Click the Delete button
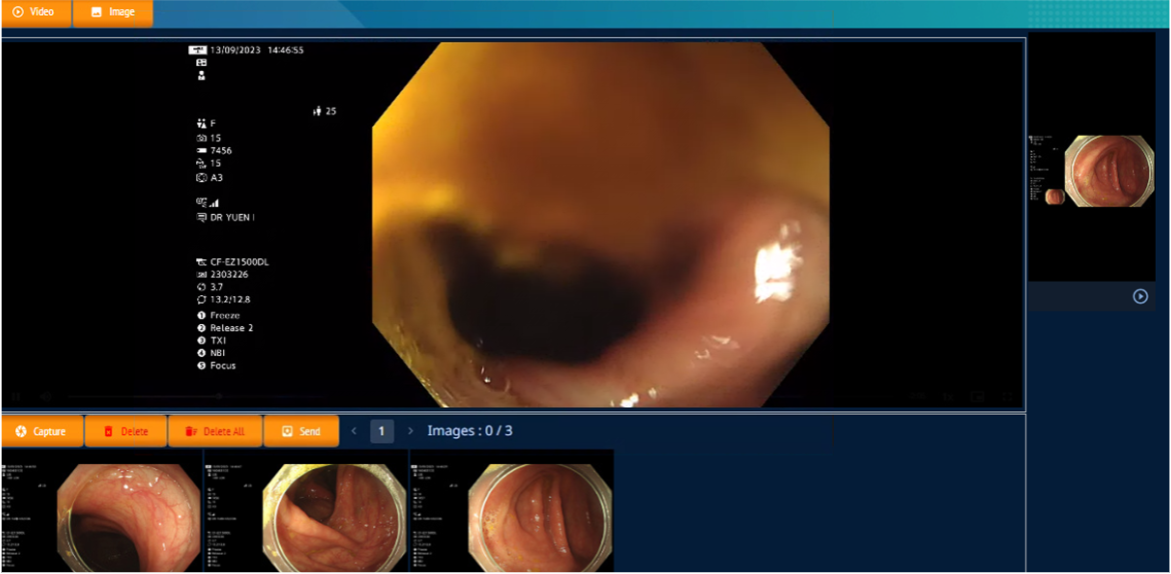 tap(125, 431)
